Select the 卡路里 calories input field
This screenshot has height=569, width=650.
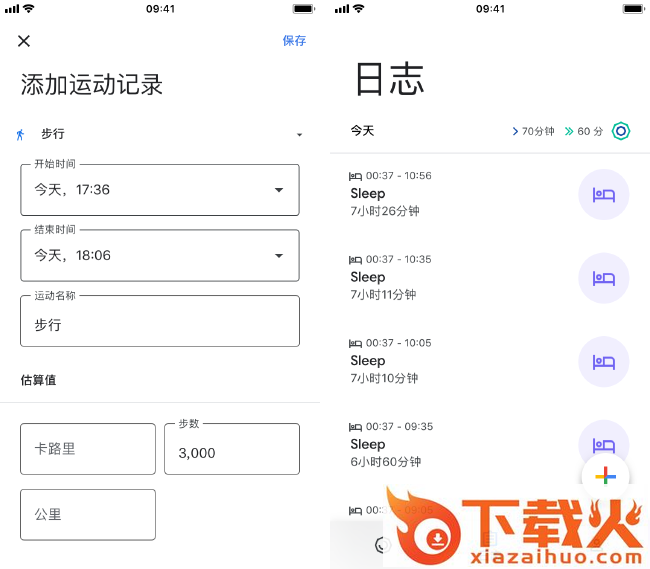tap(88, 449)
